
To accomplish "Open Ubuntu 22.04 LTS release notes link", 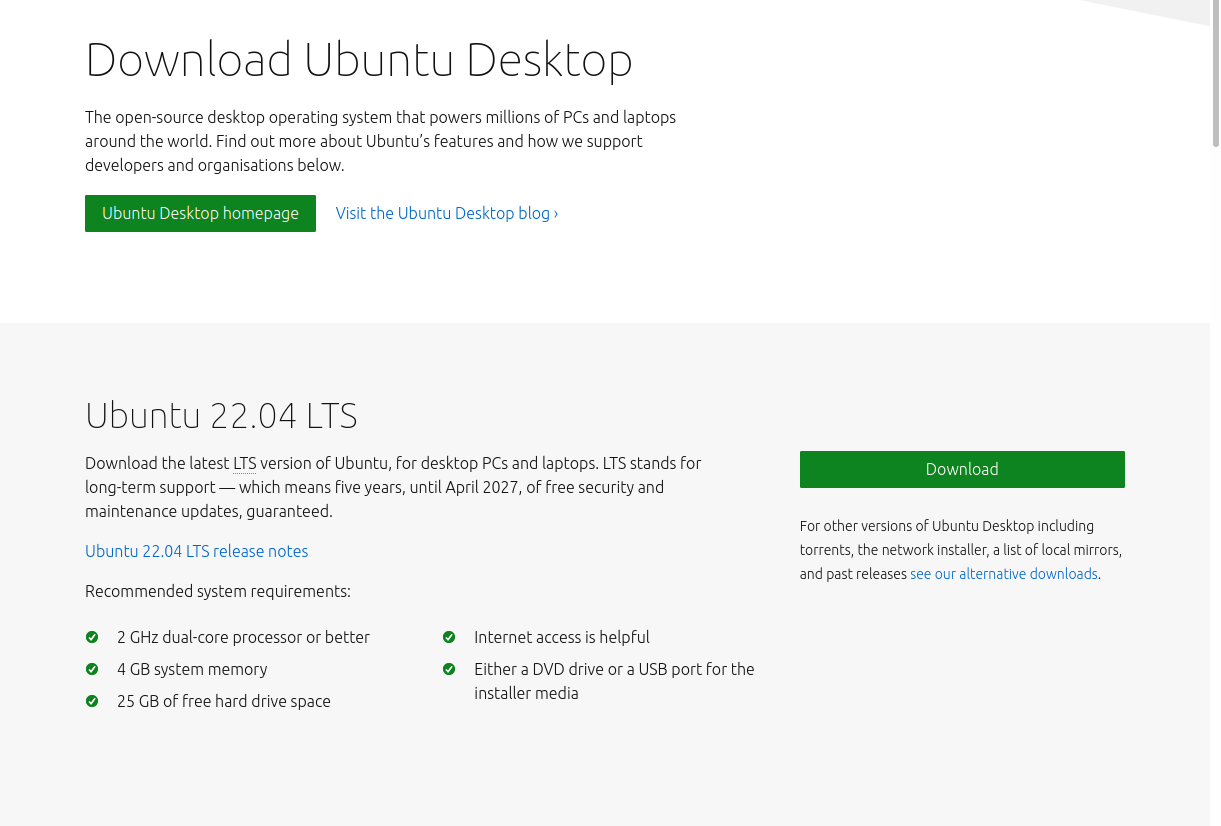I will click(196, 551).
